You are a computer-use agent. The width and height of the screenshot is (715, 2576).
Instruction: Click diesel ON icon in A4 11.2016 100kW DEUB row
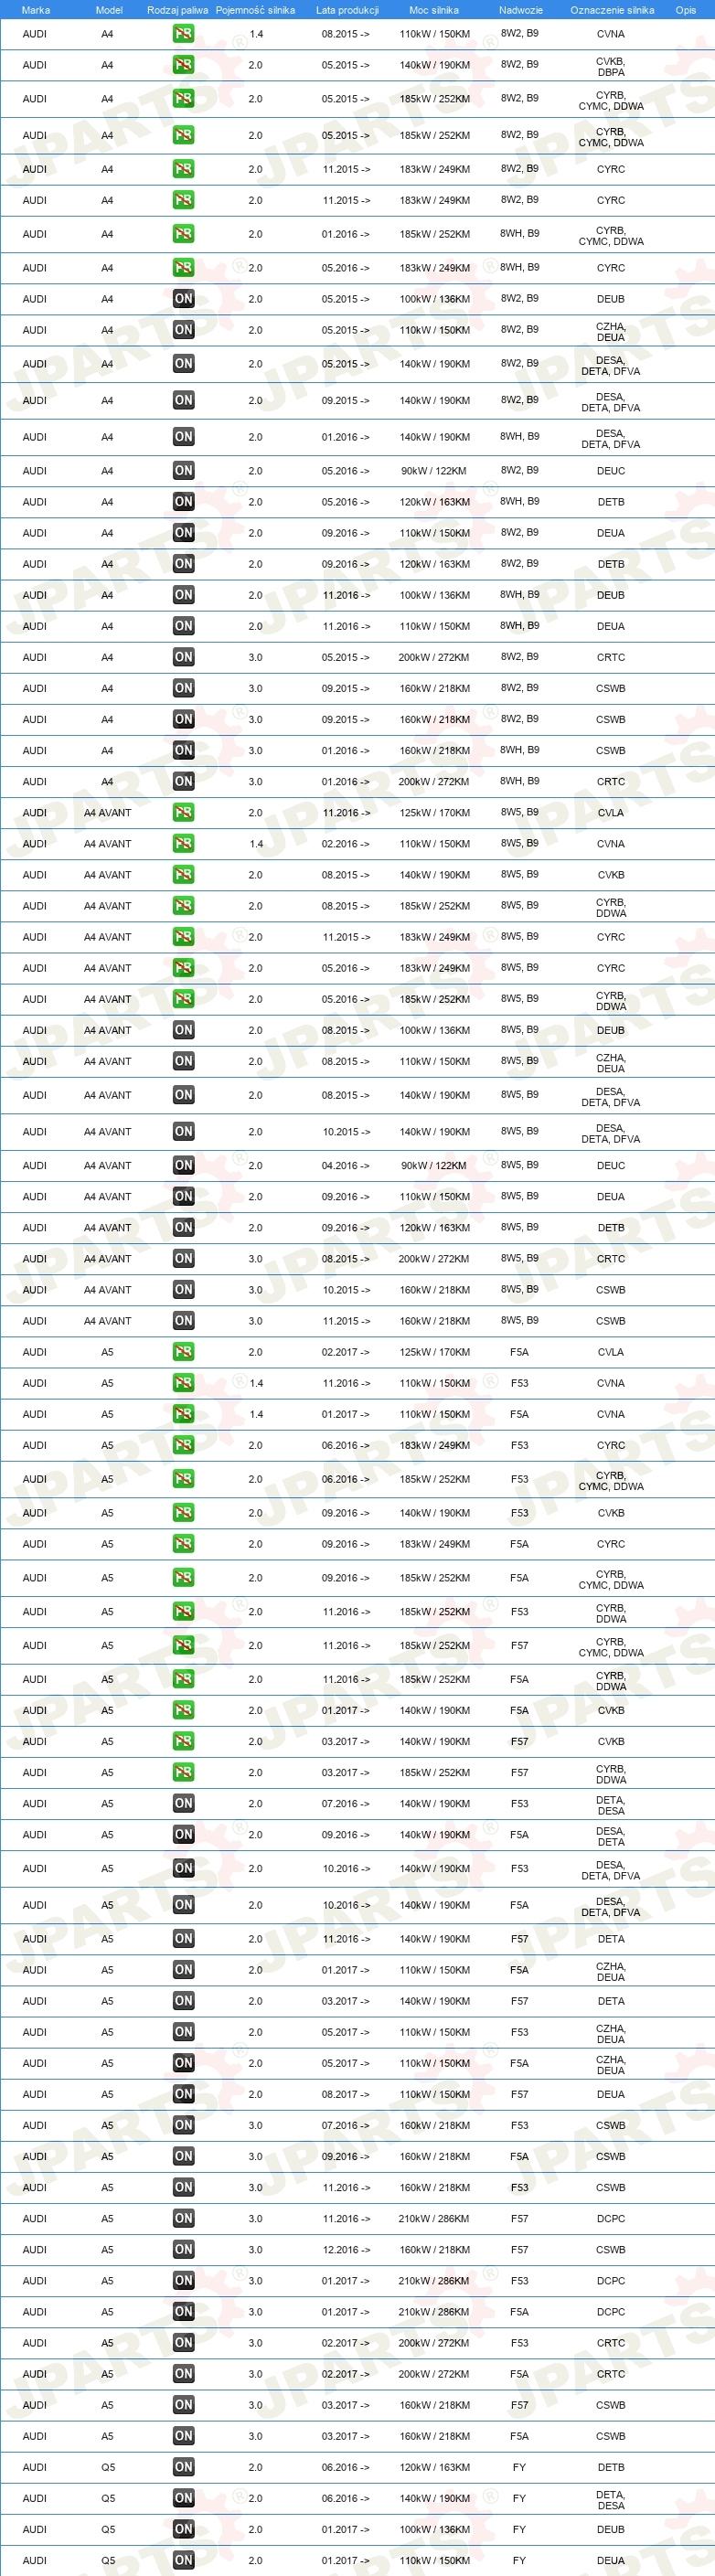[183, 595]
